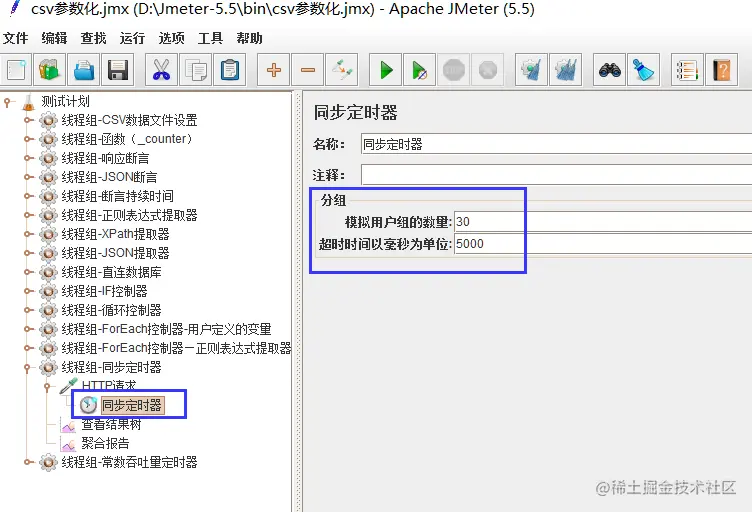Screen dimensions: 752x512
Task: Click the 查看结果树 listener icon
Action: click(69, 425)
